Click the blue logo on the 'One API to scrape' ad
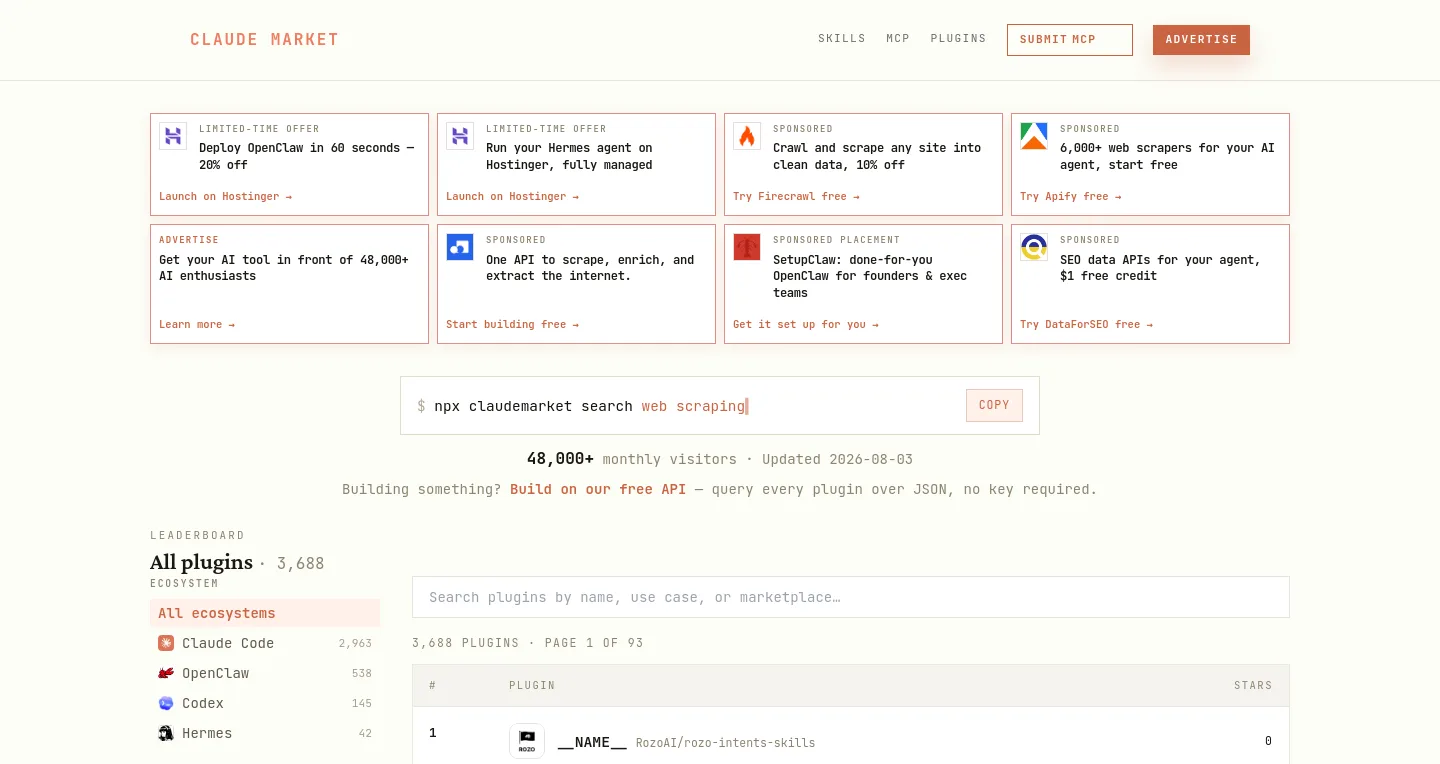 460,247
